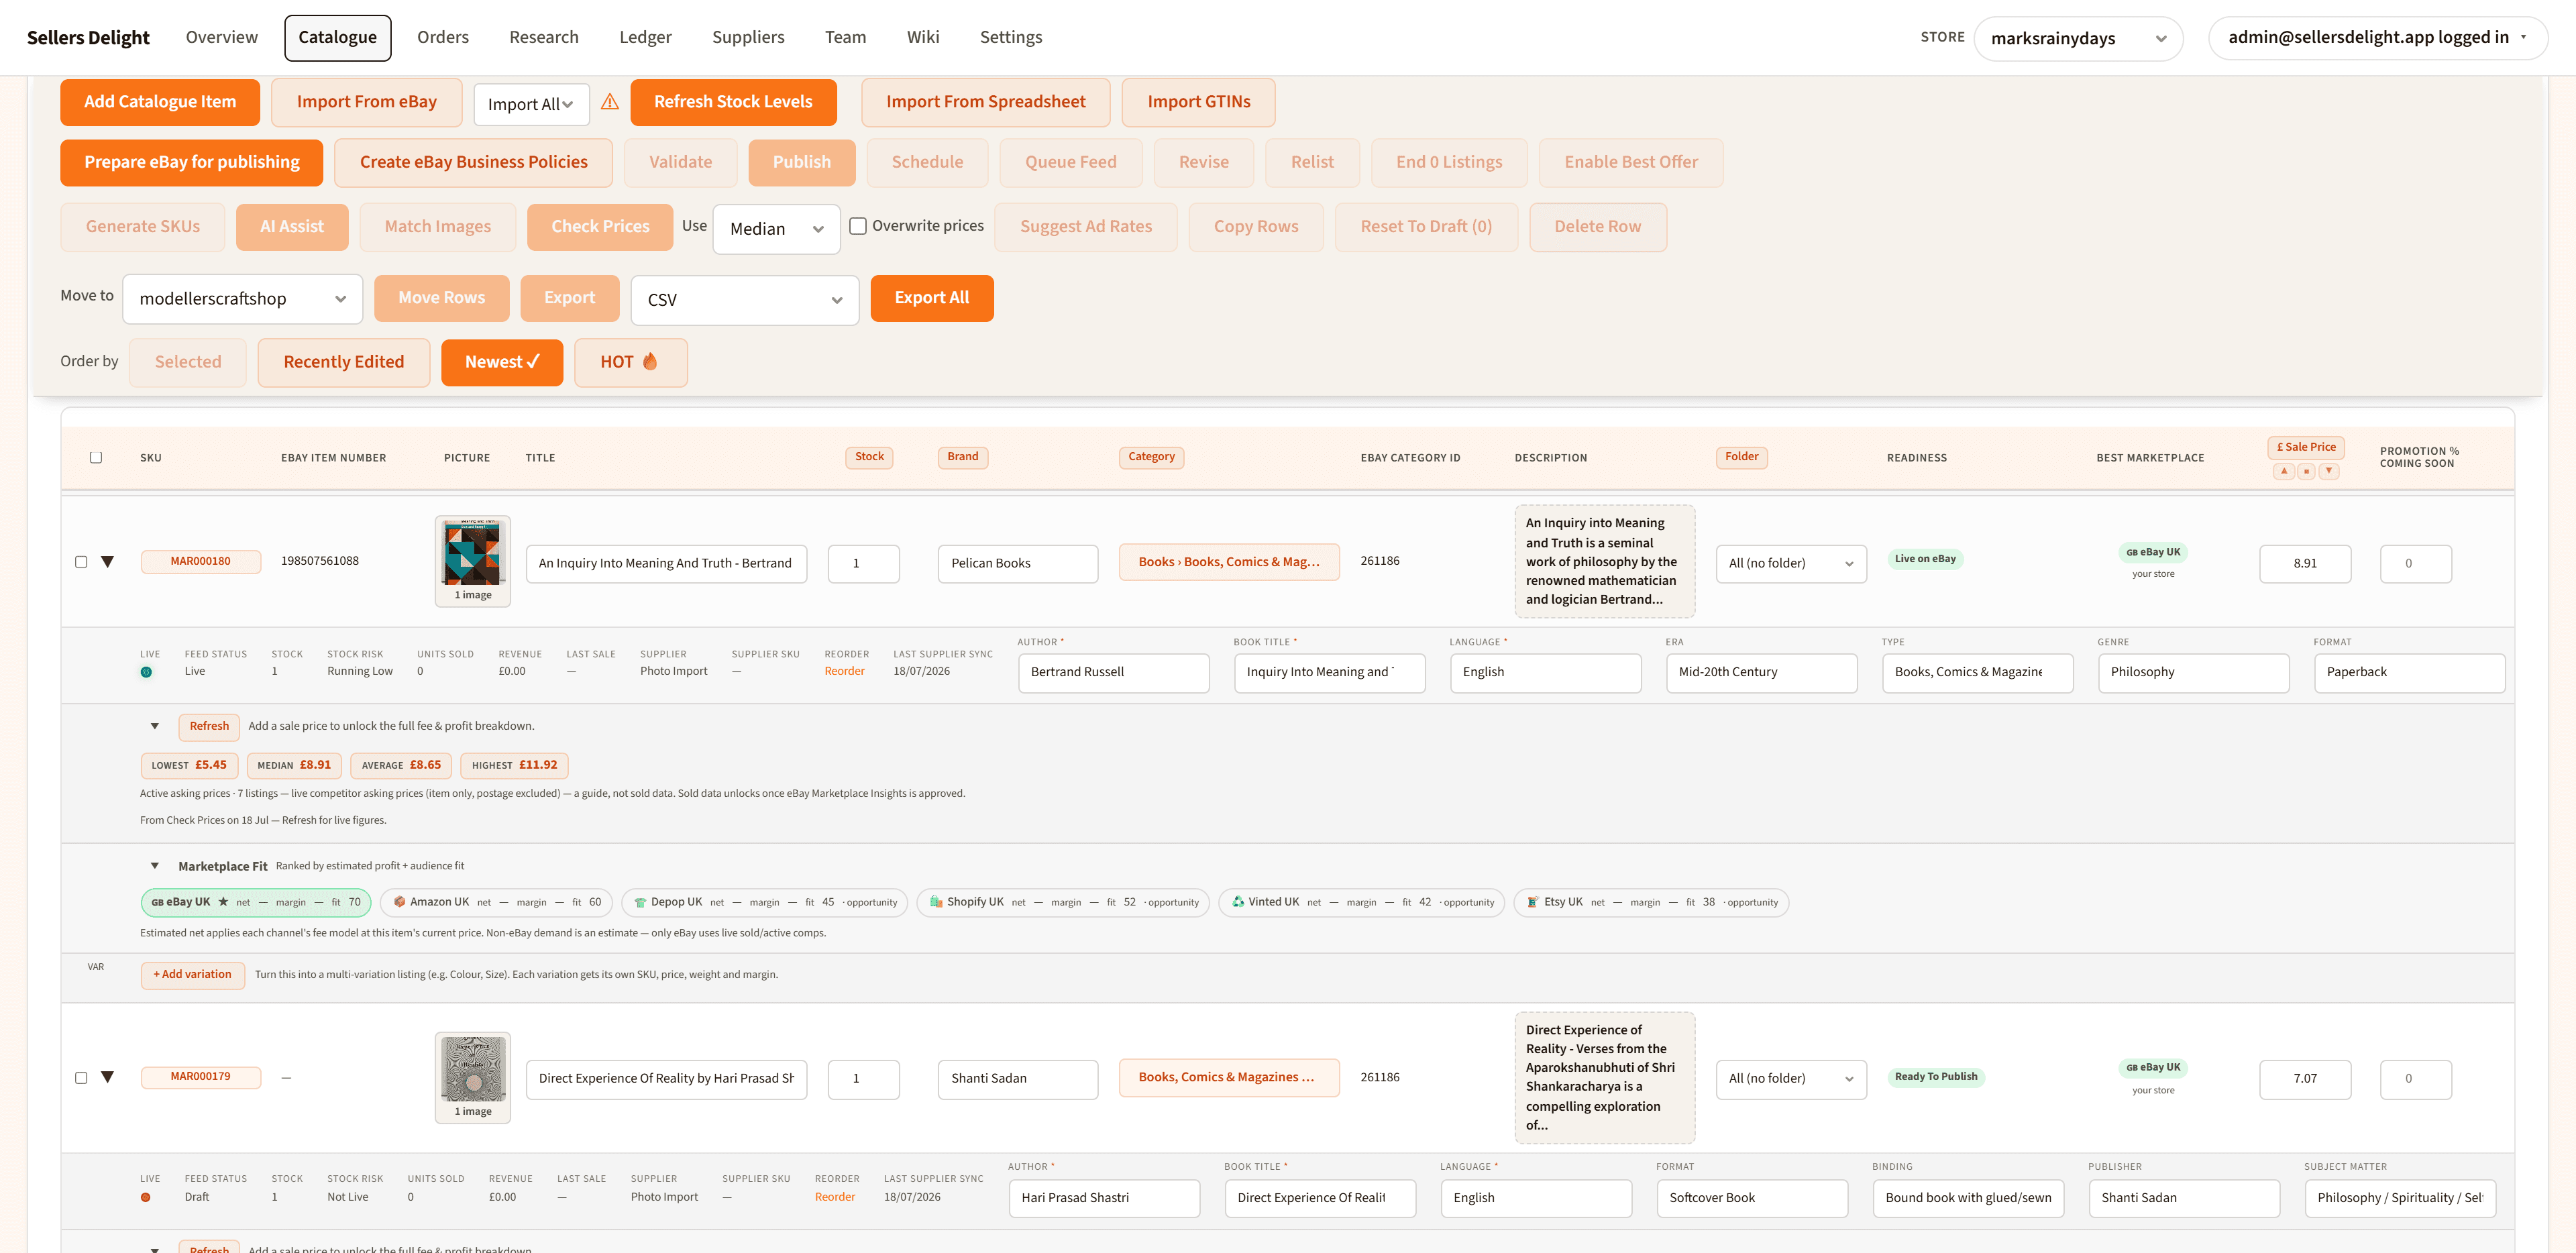Click Add Catalogue Item button
The height and width of the screenshot is (1253, 2576).
click(160, 102)
